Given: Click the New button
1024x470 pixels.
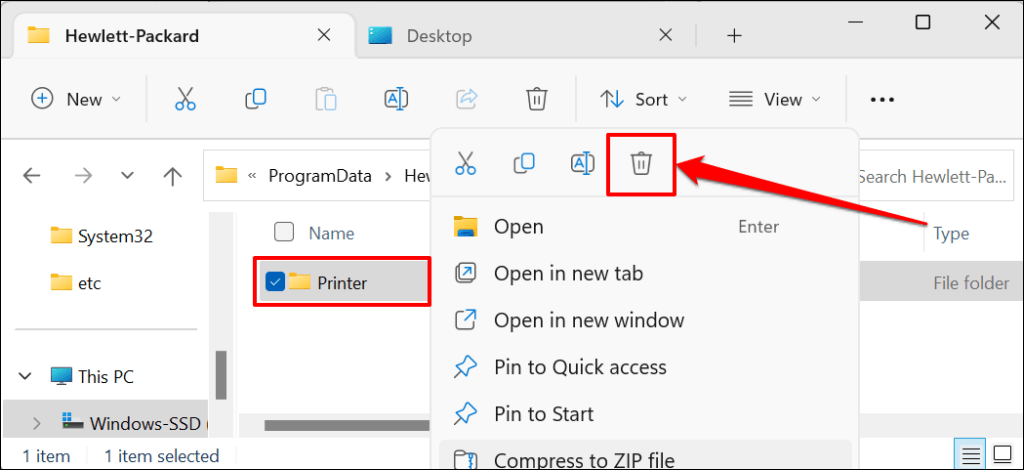Looking at the screenshot, I should pyautogui.click(x=76, y=99).
